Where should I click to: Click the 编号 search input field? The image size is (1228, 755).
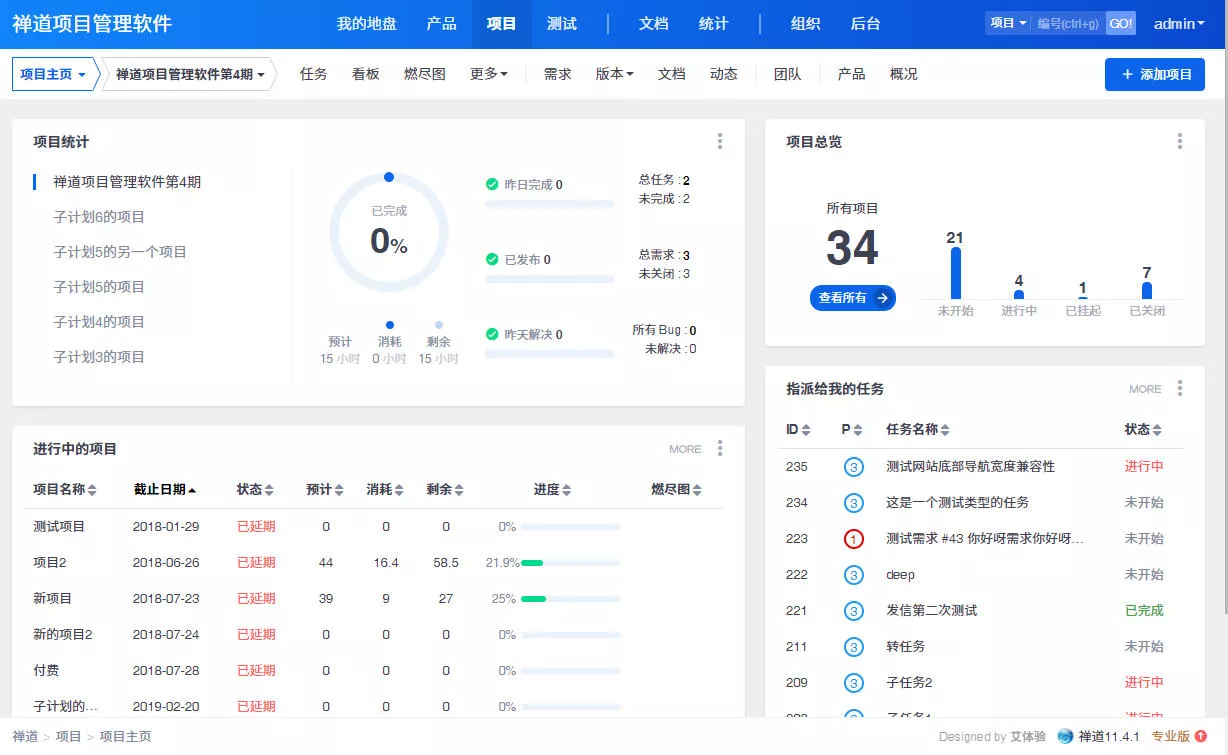pos(1069,23)
